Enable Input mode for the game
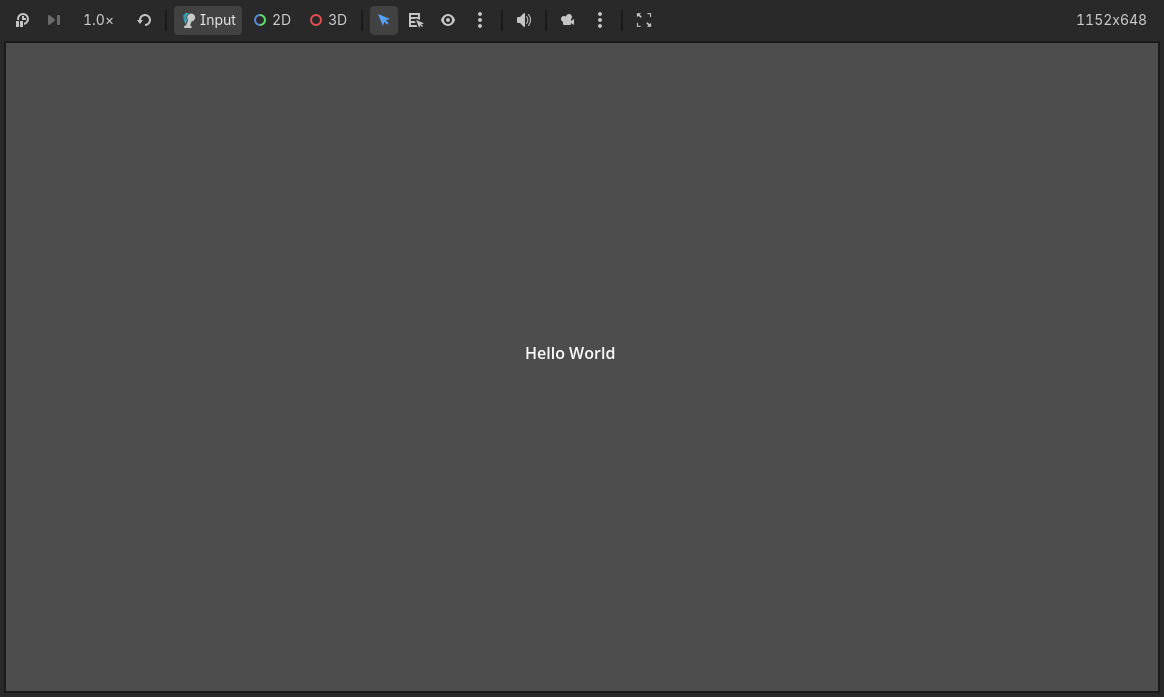The width and height of the screenshot is (1164, 697). coord(208,20)
